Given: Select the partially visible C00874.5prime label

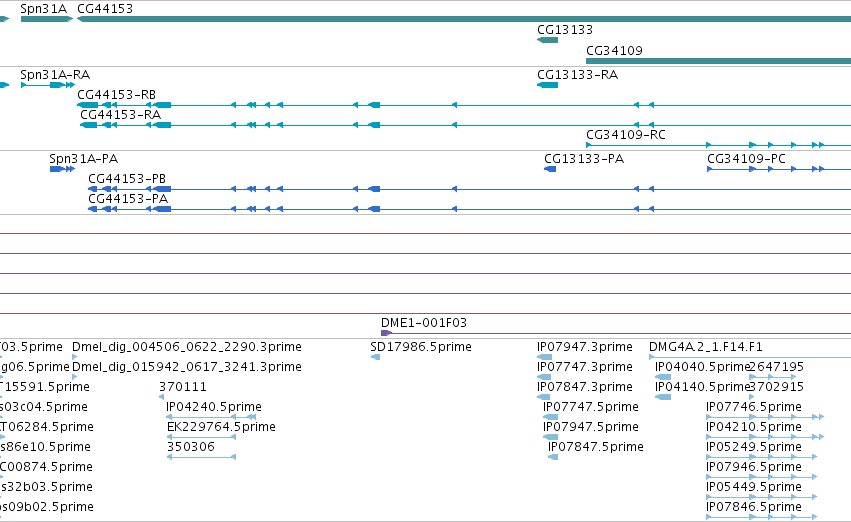Looking at the screenshot, I should [x=47, y=467].
